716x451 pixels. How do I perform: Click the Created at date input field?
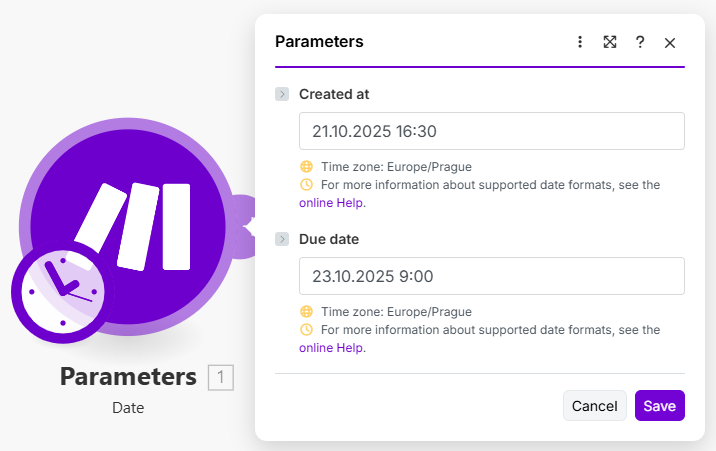click(491, 131)
